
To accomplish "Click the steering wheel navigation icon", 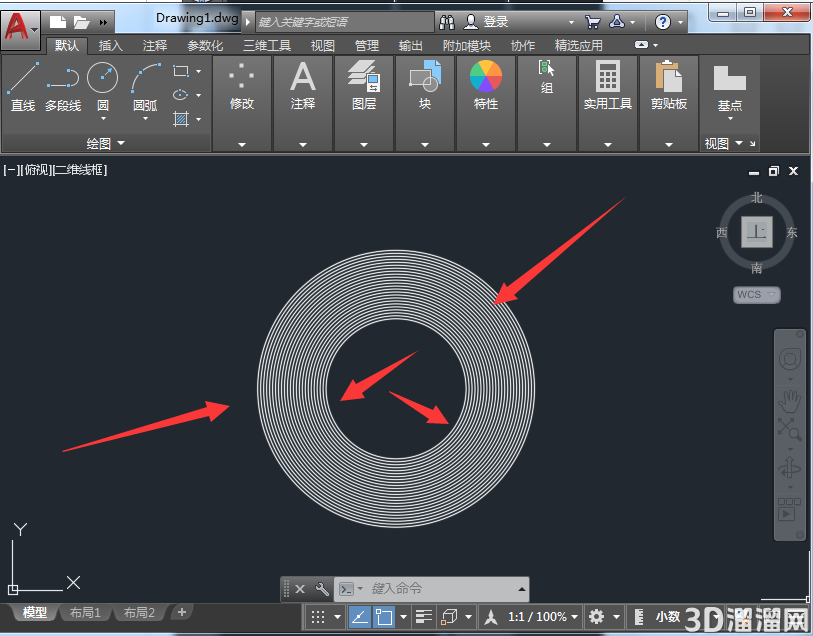I will pos(790,359).
